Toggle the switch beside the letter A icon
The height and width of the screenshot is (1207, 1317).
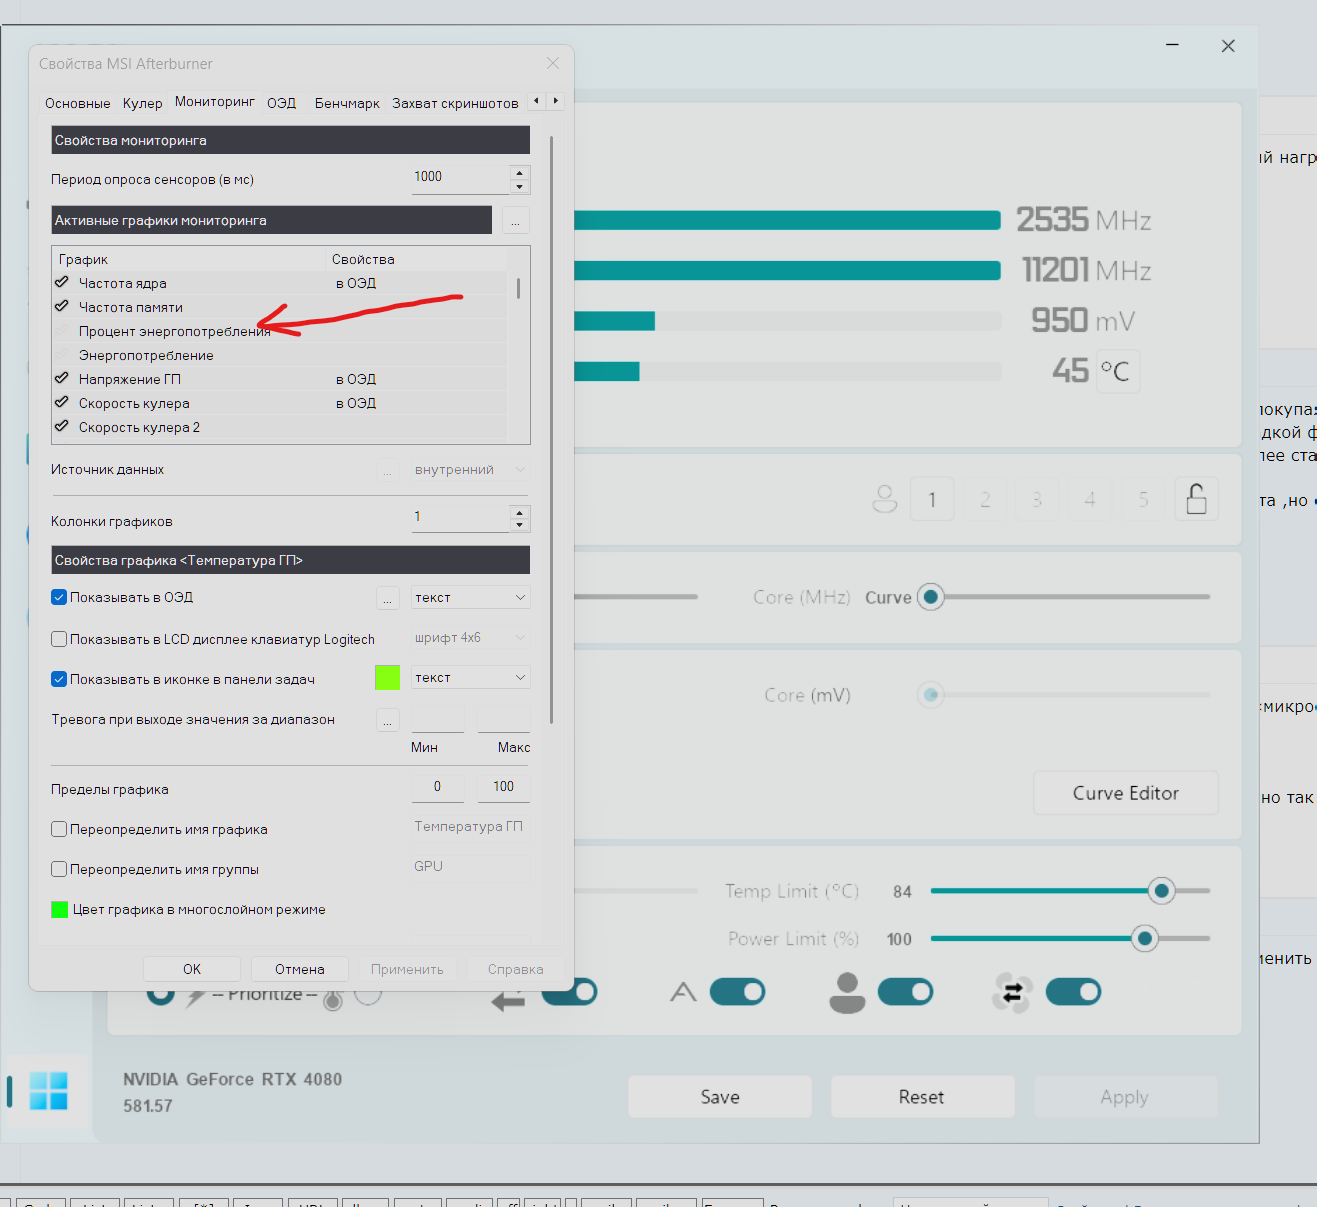[737, 992]
